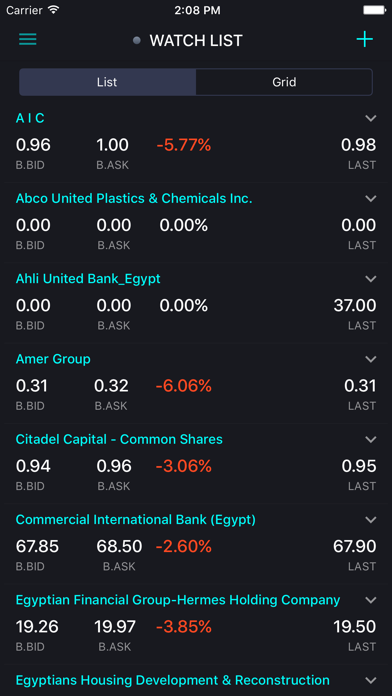Expand Commercial International Bank chevron
This screenshot has height=696, width=392.
coord(371,519)
